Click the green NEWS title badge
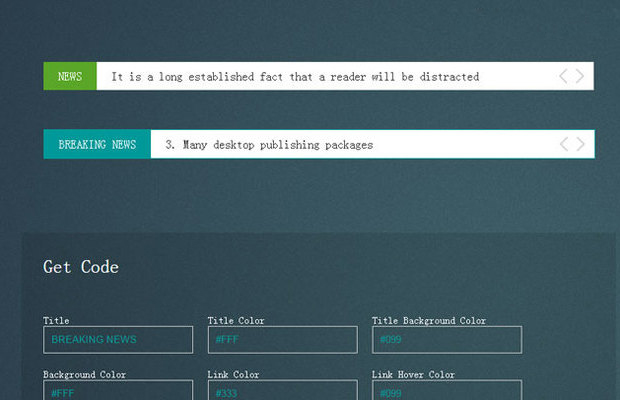 click(70, 76)
